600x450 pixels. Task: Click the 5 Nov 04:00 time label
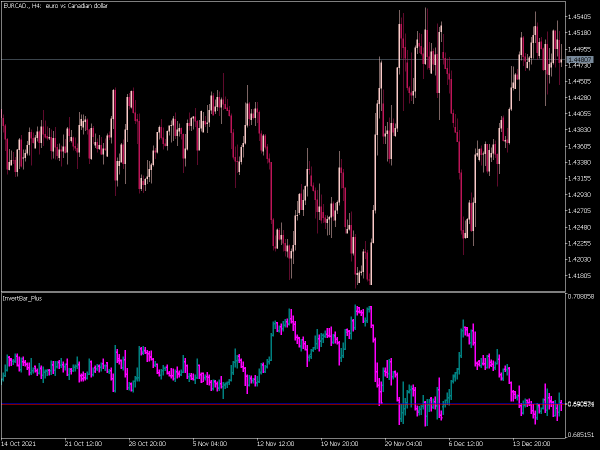click(x=210, y=443)
